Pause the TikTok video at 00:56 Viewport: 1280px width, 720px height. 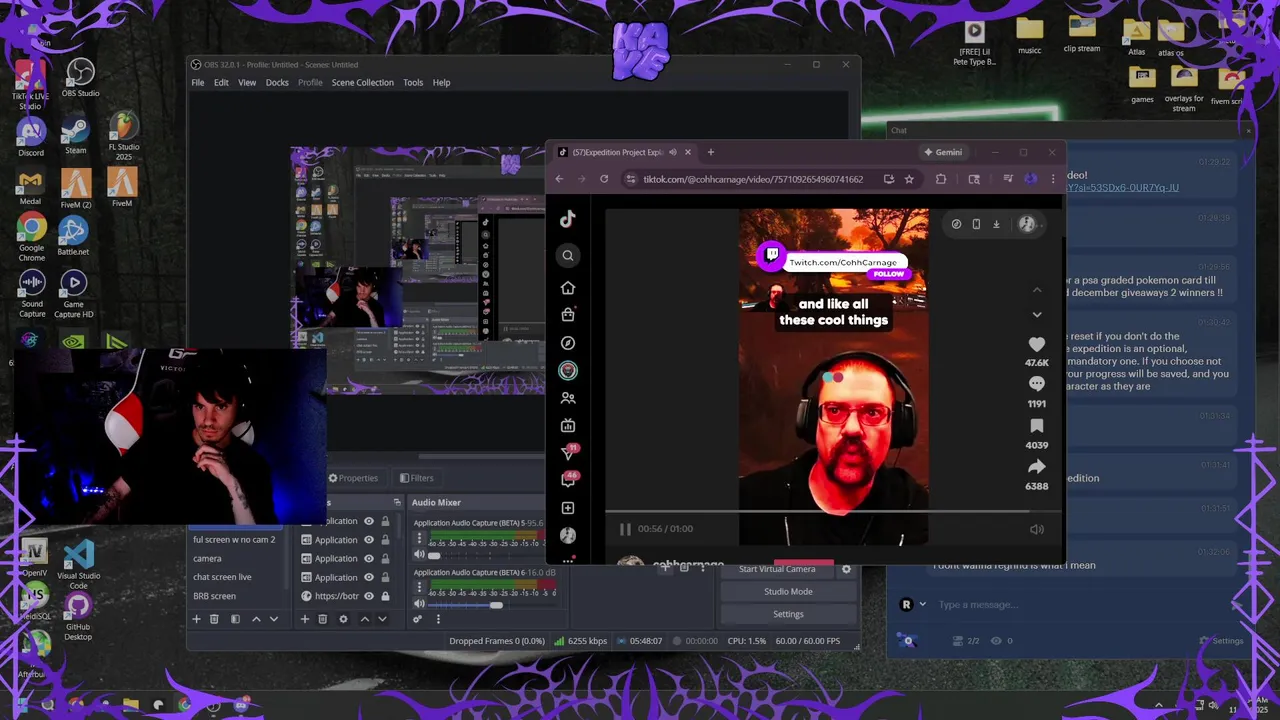[x=625, y=529]
